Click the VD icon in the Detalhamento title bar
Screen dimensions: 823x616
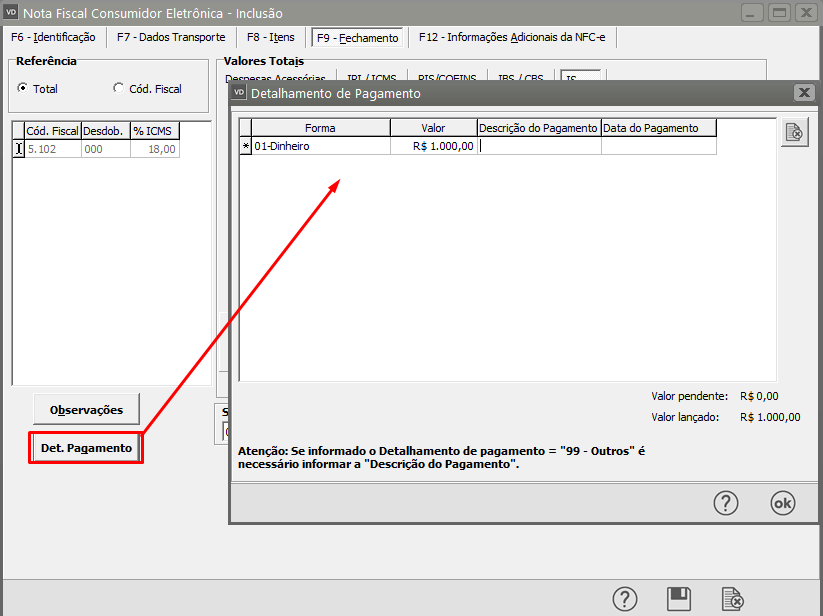tap(239, 93)
